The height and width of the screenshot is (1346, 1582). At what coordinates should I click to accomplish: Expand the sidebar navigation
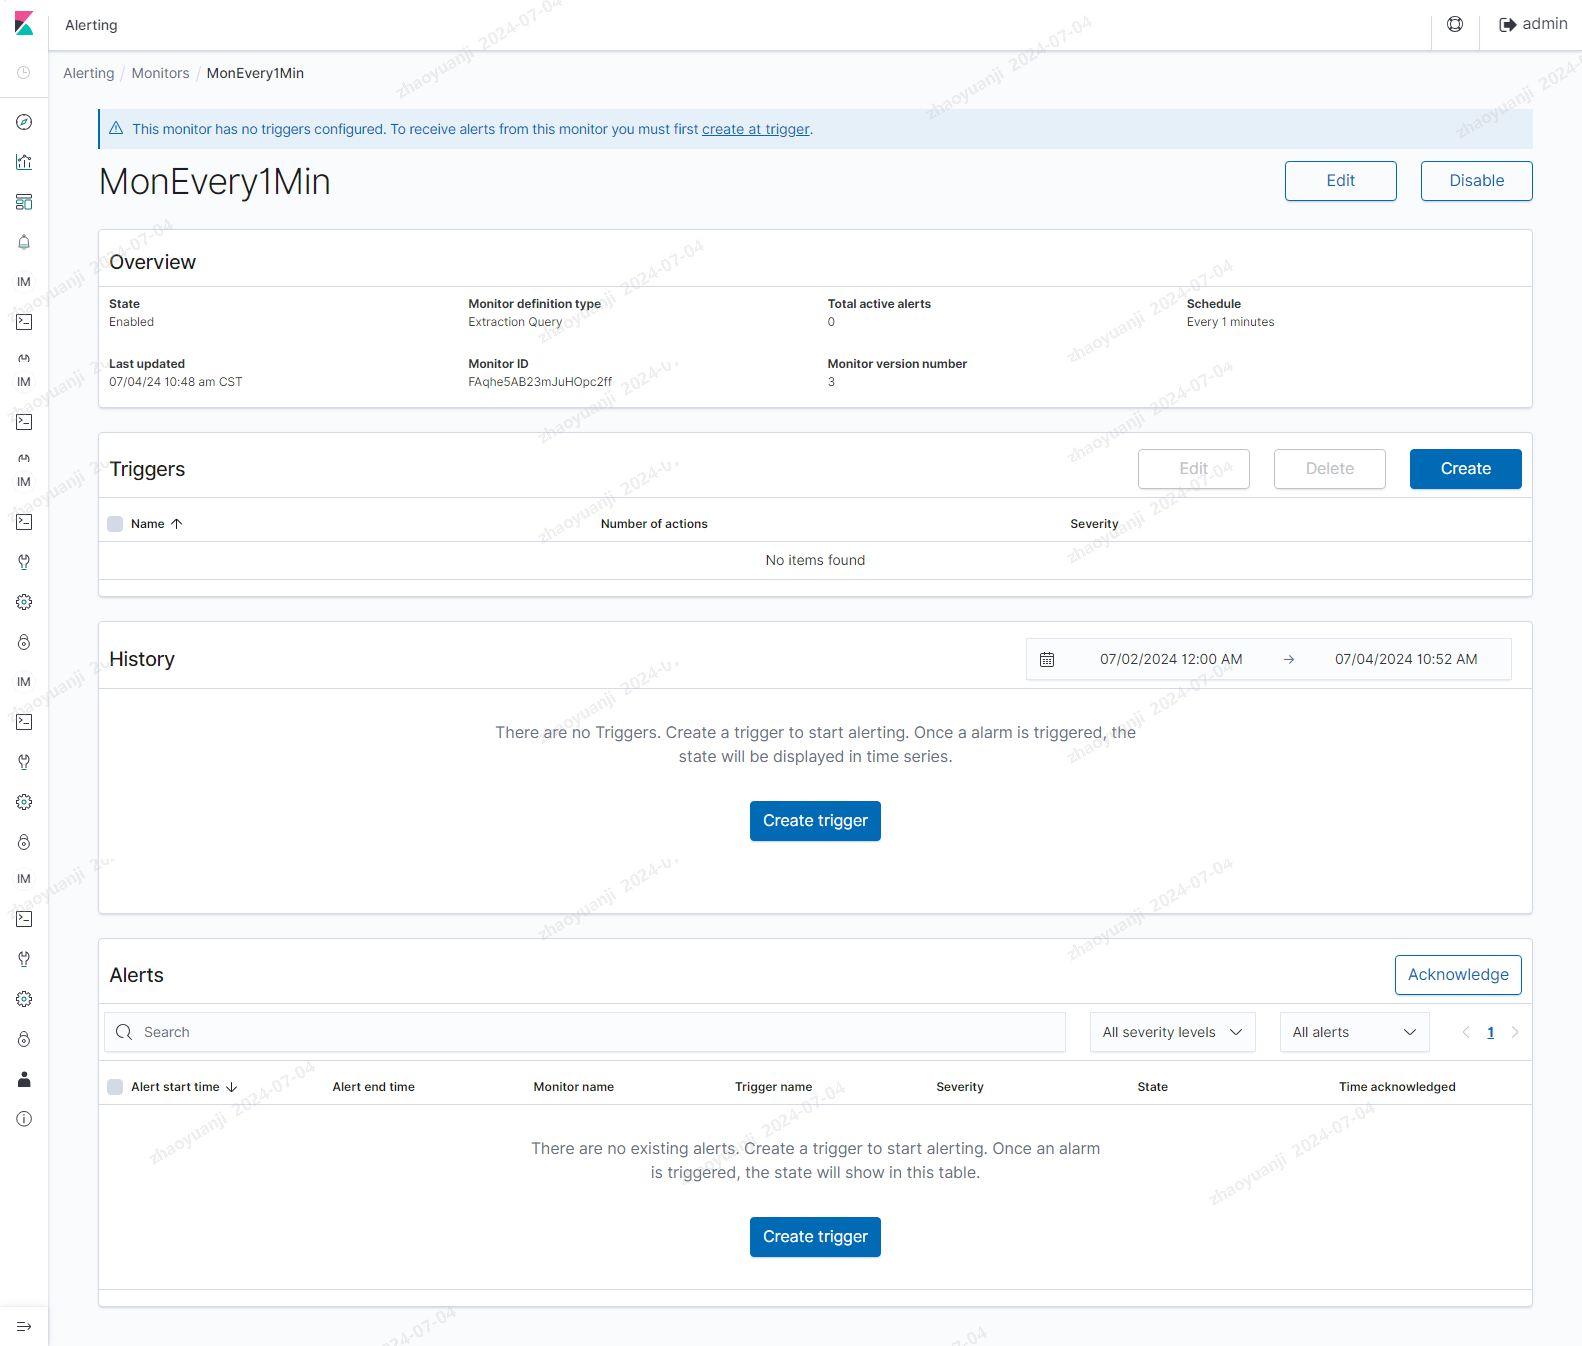24,1326
